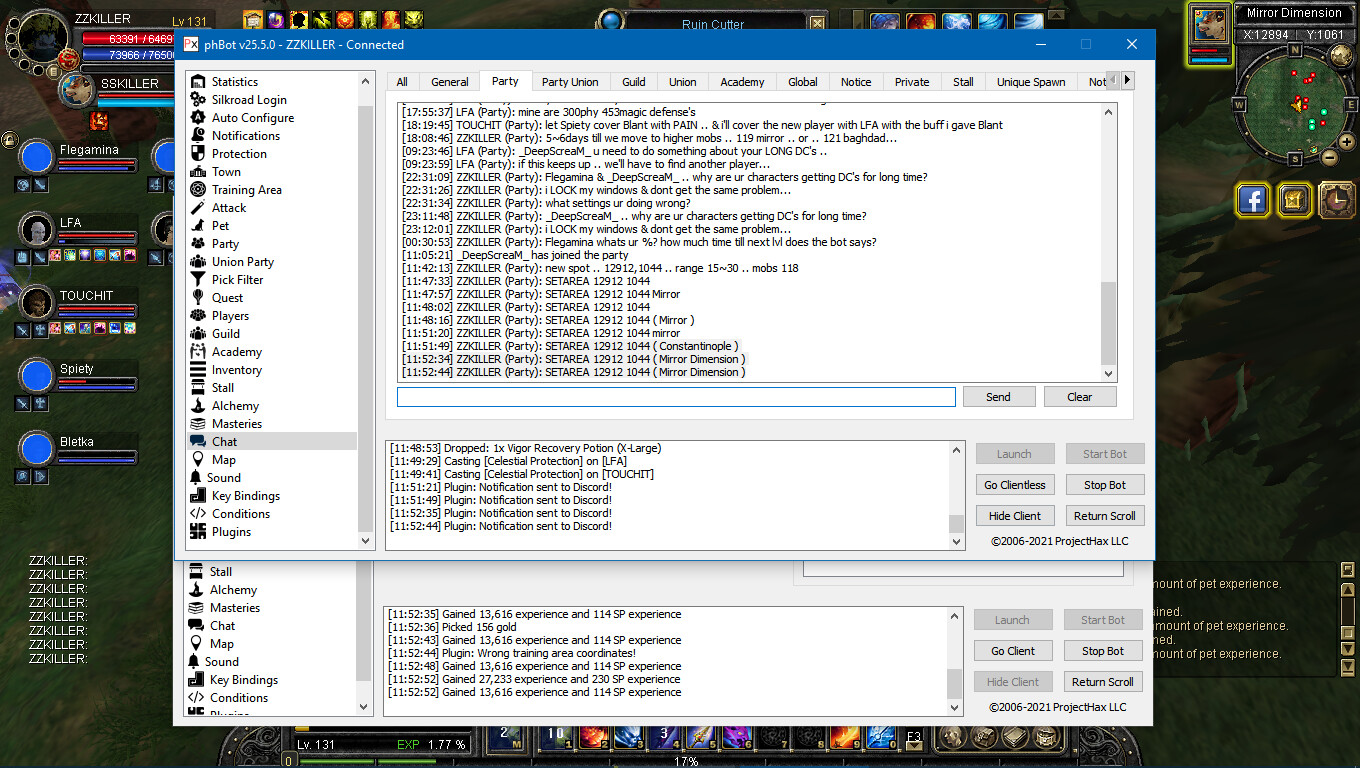Open the Protection settings page
This screenshot has width=1360, height=768.
tap(239, 154)
